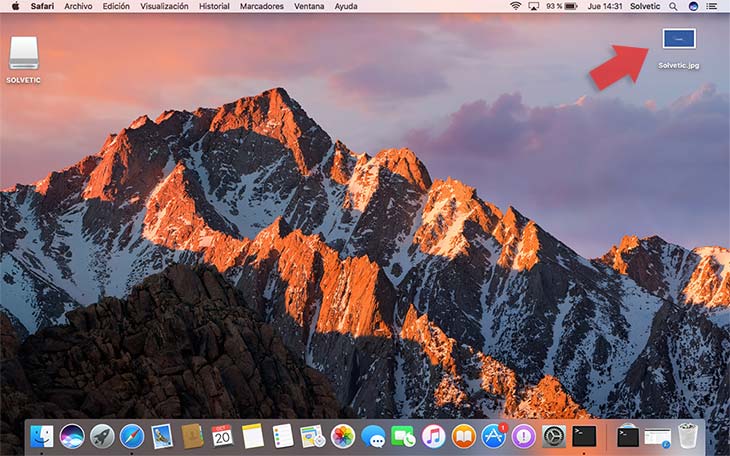This screenshot has width=730, height=456.
Task: Open the AirPlay display menu icon
Action: point(534,6)
